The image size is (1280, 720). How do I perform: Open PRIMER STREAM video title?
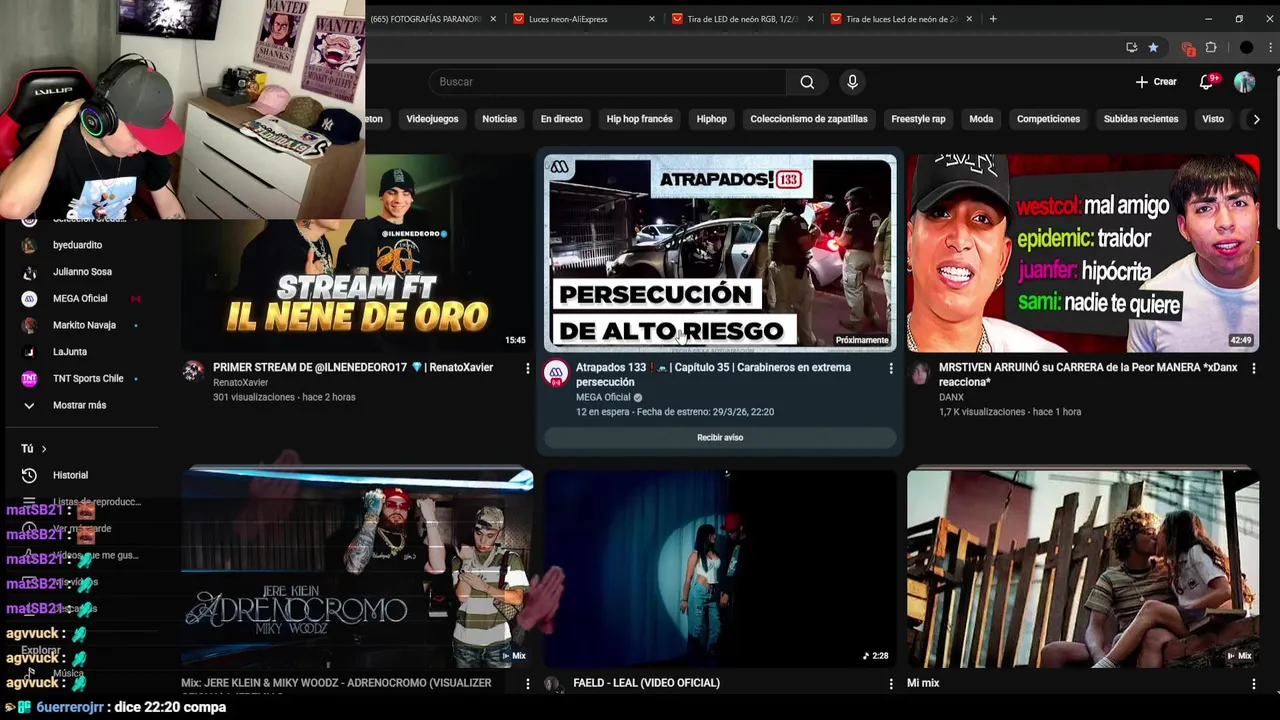[353, 368]
